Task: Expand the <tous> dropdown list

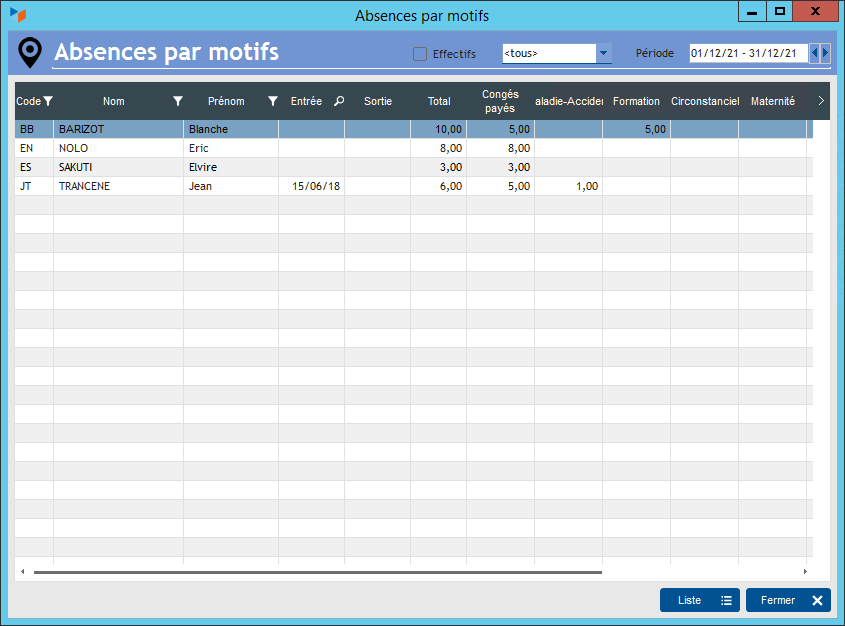Action: point(603,53)
